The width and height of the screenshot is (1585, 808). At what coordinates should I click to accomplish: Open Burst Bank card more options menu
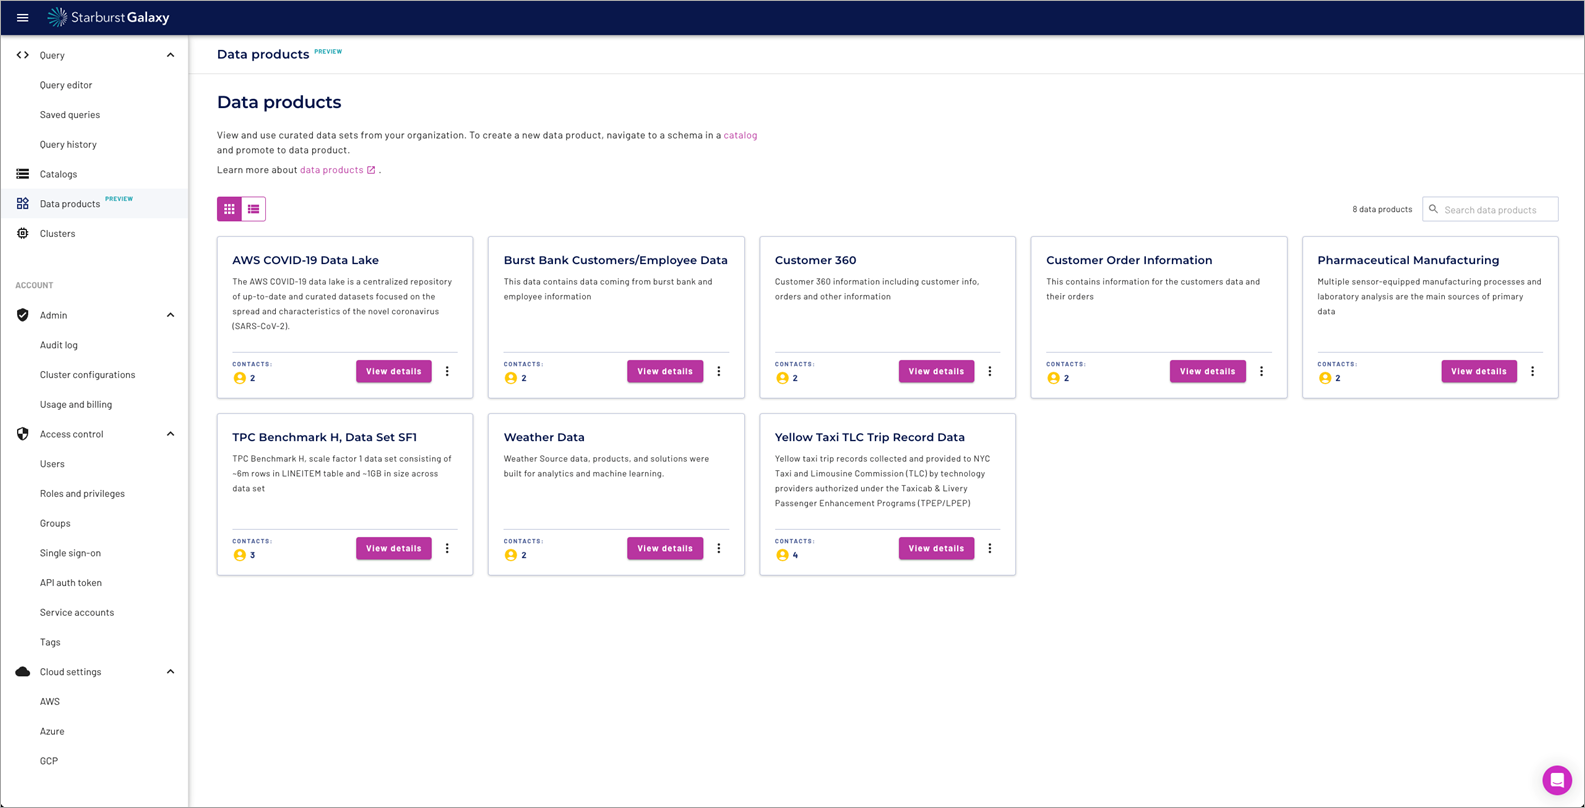click(x=718, y=371)
